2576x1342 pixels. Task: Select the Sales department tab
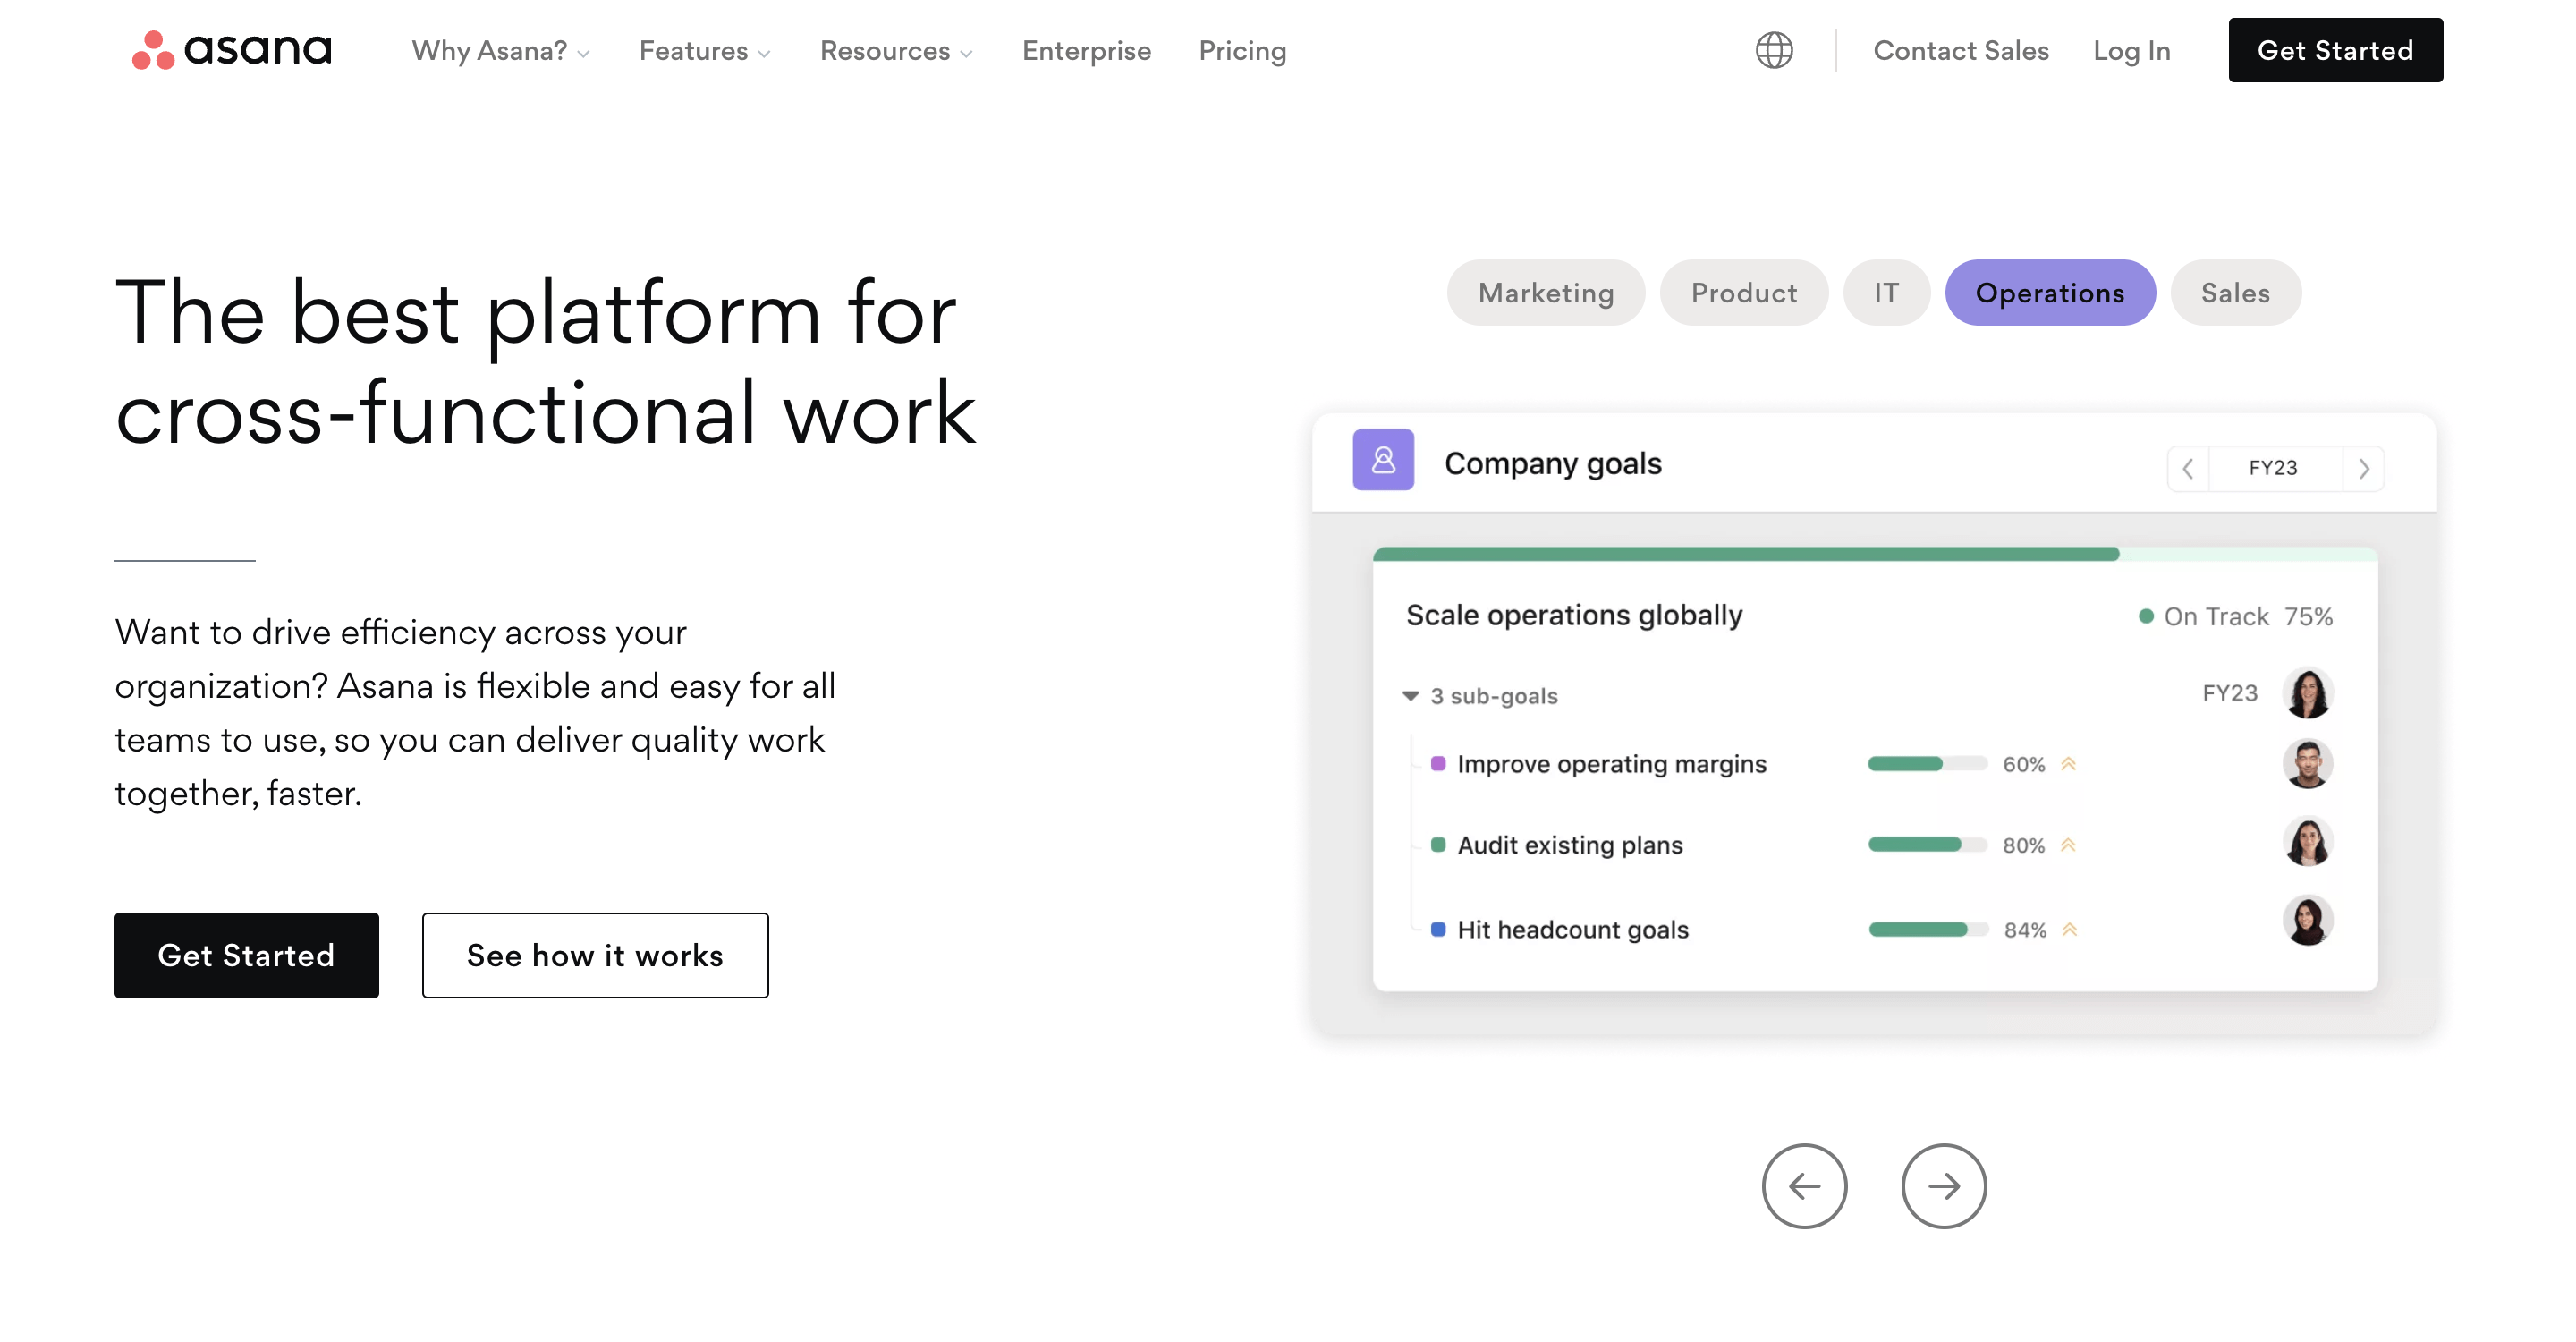point(2235,293)
